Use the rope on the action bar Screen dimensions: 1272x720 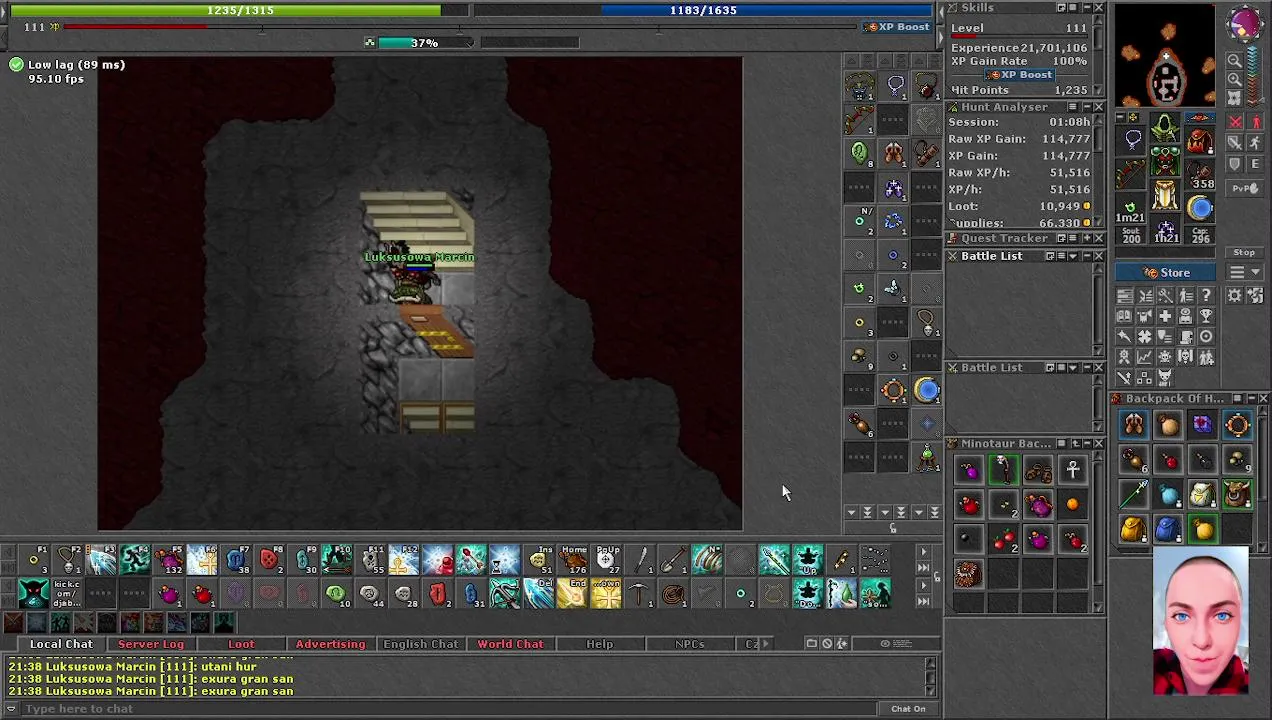click(x=673, y=594)
